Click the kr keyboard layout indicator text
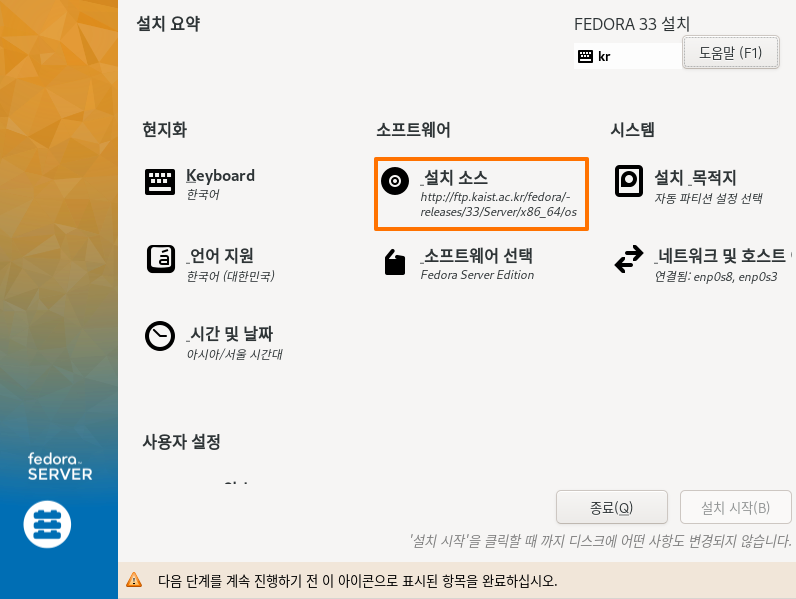796x599 pixels. click(x=604, y=56)
